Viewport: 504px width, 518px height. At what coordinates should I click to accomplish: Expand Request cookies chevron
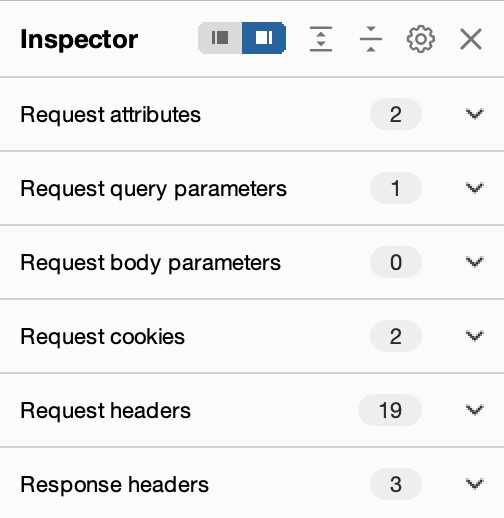coord(474,336)
